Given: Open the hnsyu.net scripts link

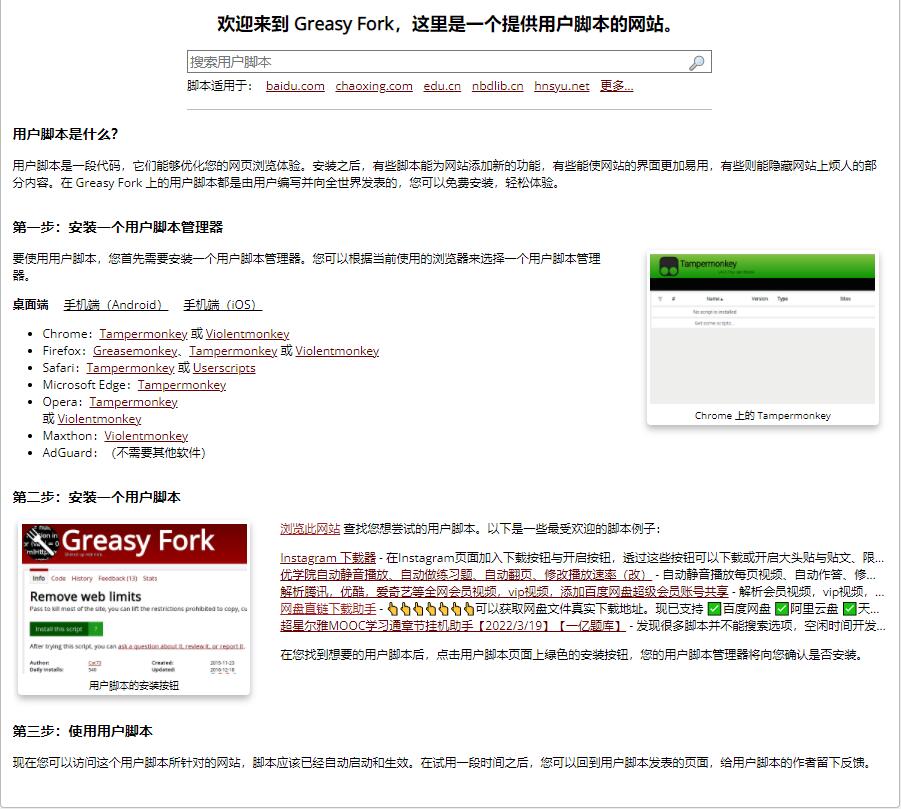Looking at the screenshot, I should pyautogui.click(x=561, y=86).
